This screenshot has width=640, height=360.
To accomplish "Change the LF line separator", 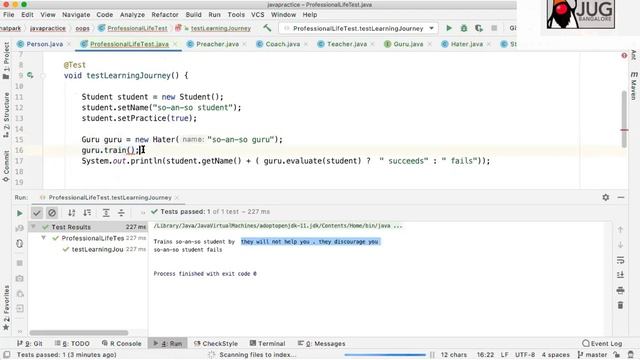I will [504, 355].
